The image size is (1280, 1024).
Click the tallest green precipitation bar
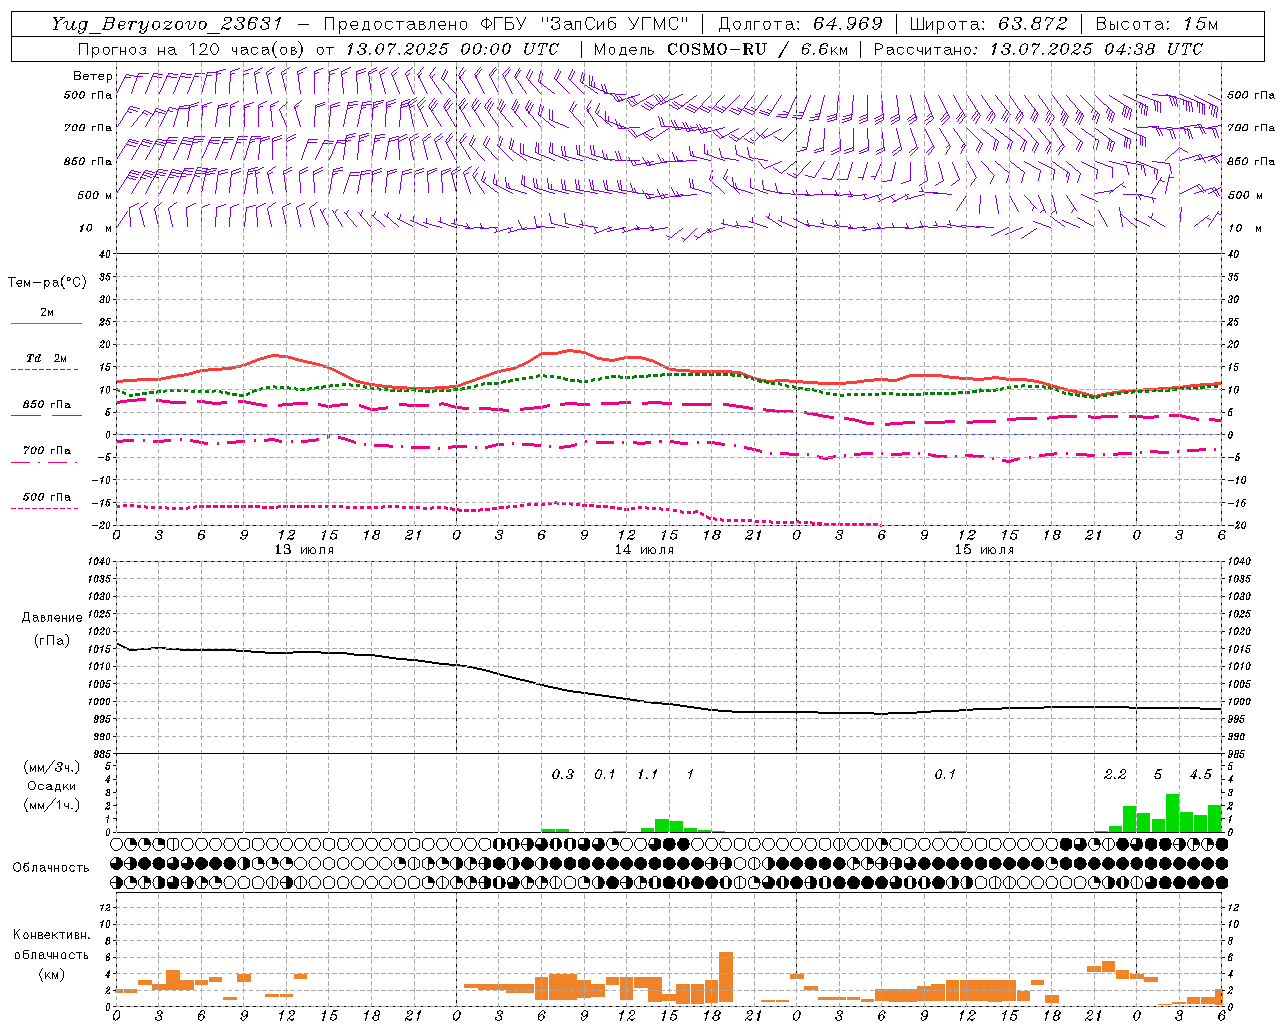(x=1172, y=813)
